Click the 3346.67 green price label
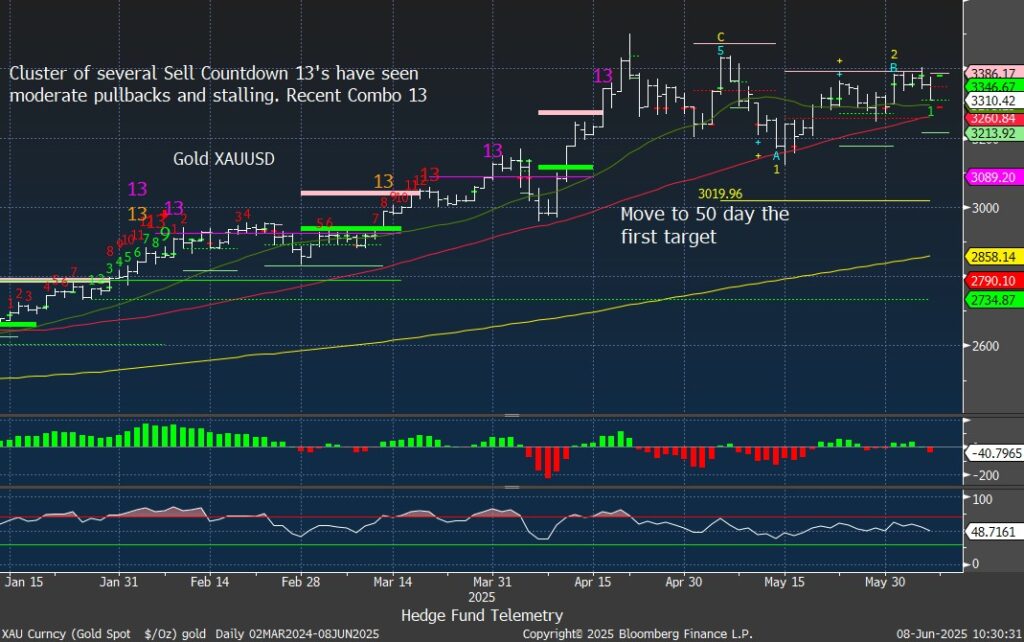This screenshot has height=642, width=1024. pos(993,87)
